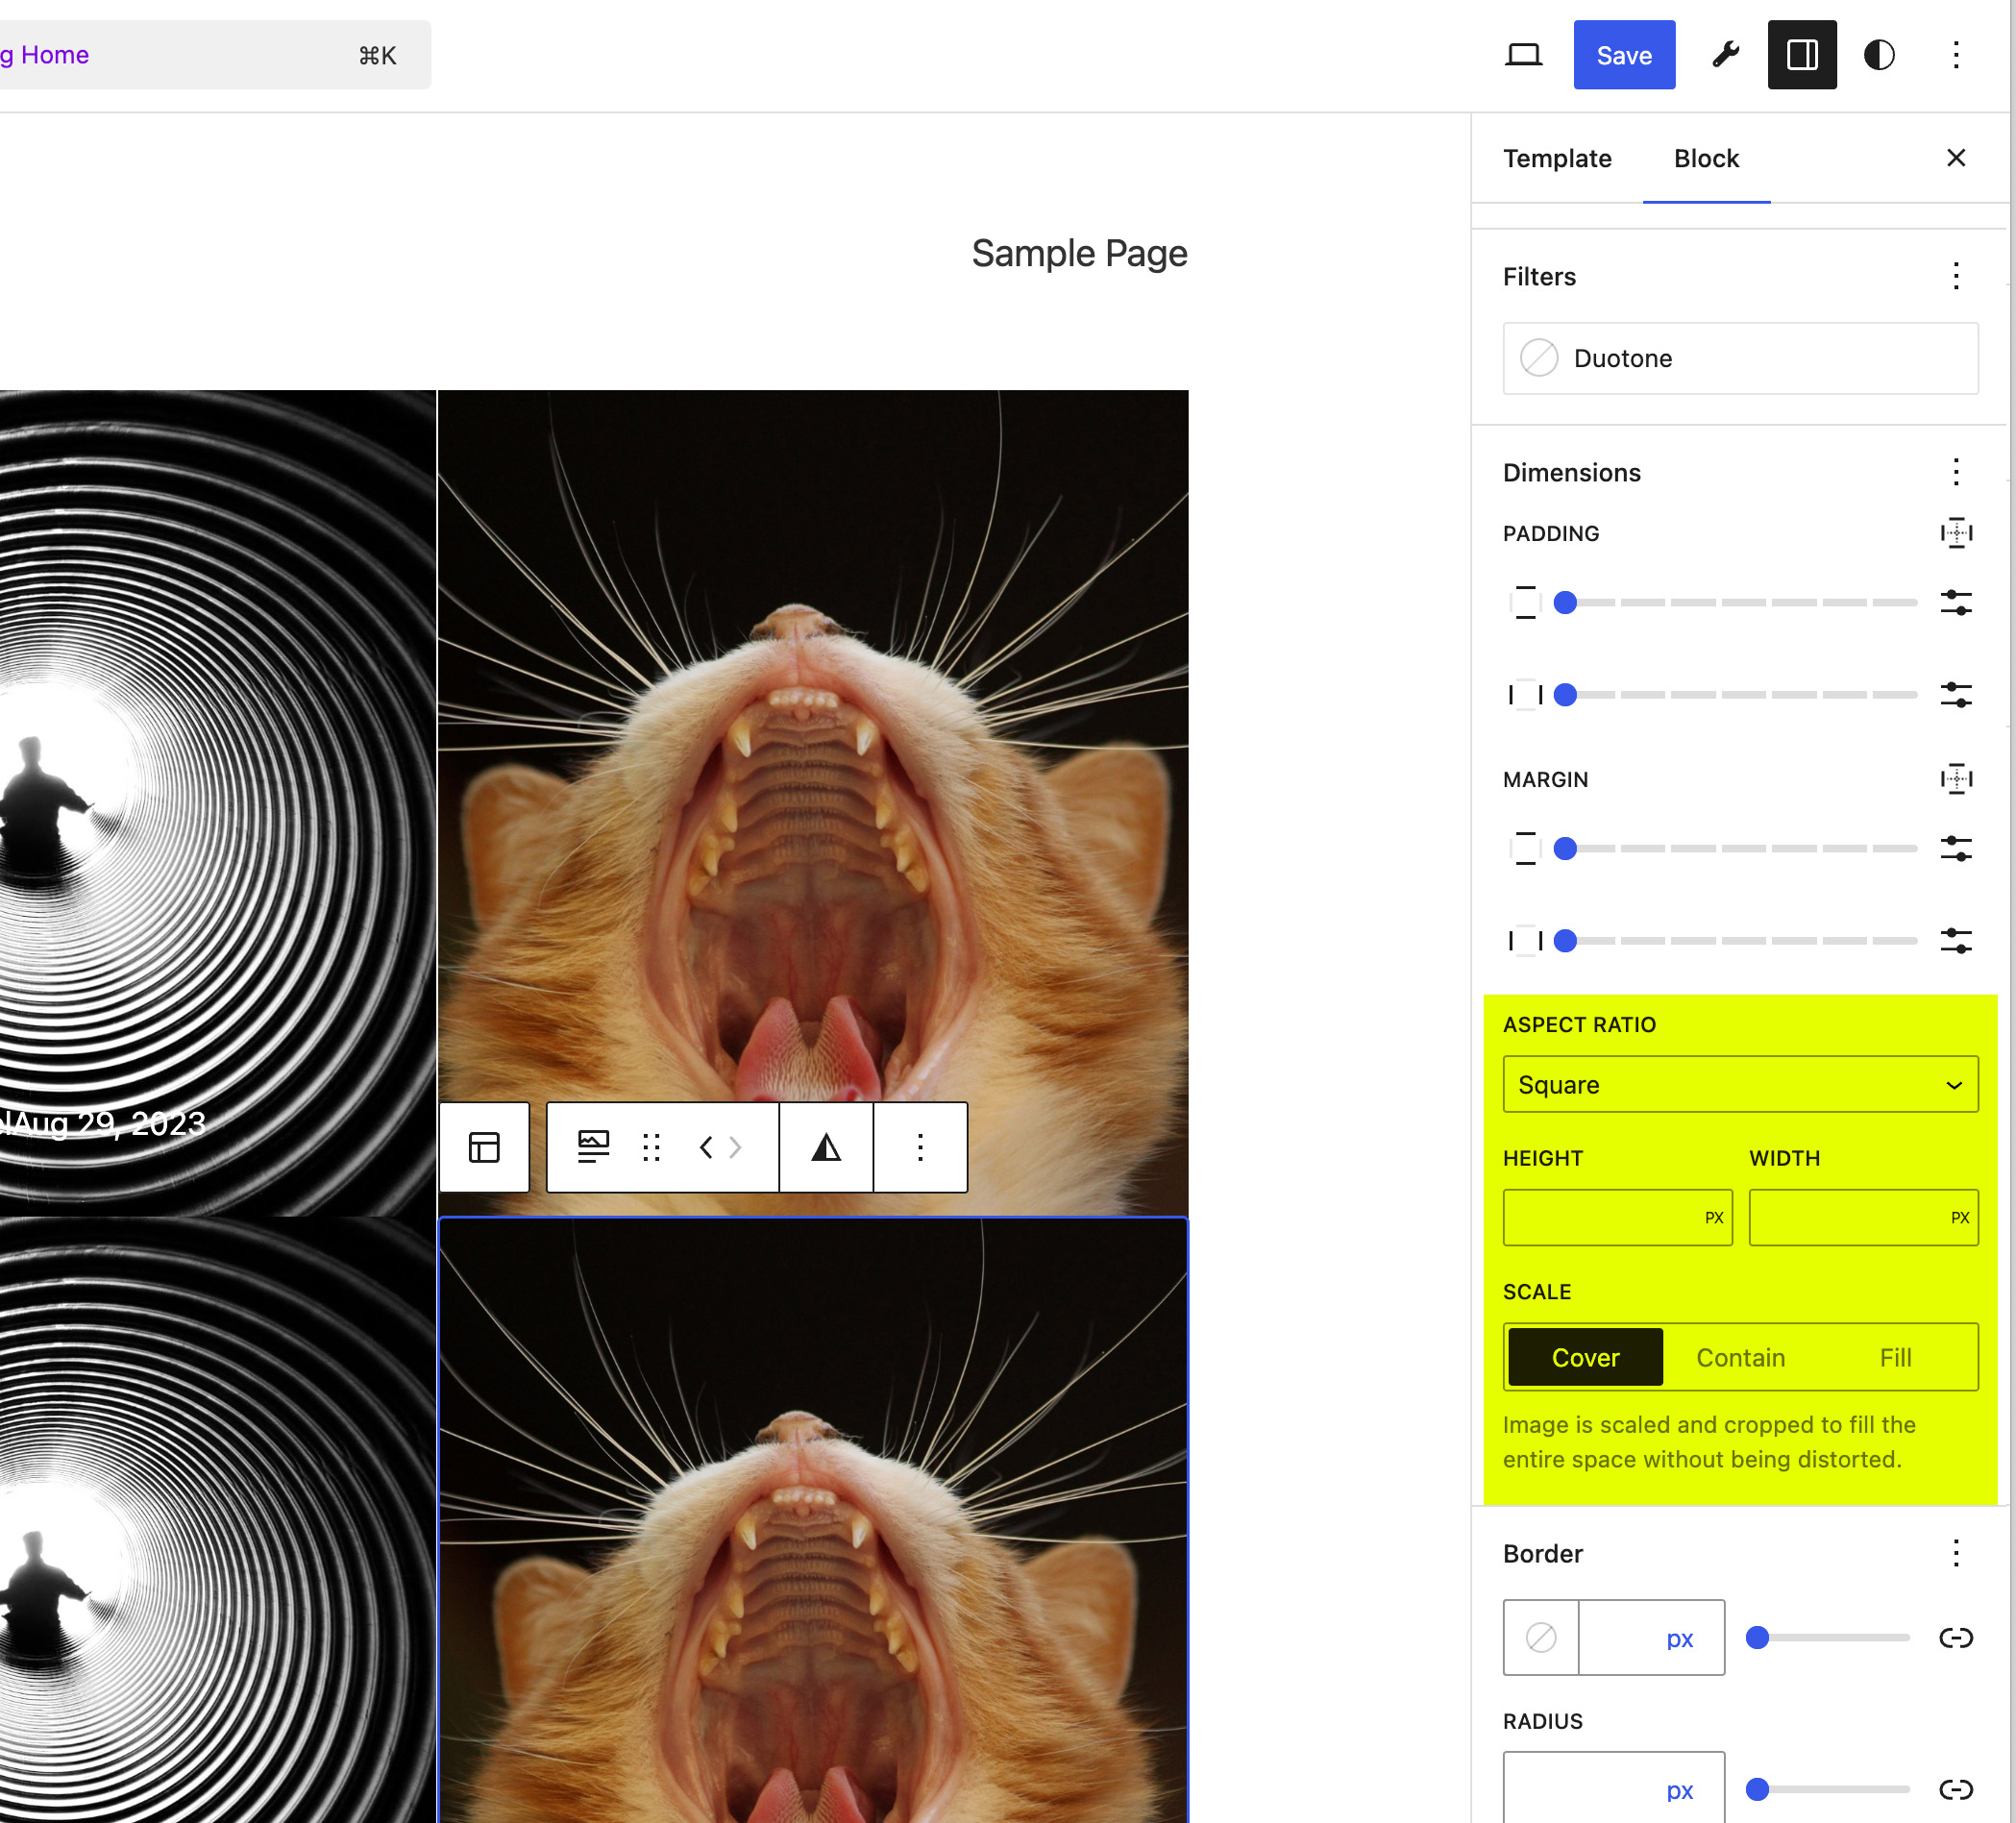The image size is (2016, 1823).
Task: Click the parent block selector icon
Action: [484, 1148]
